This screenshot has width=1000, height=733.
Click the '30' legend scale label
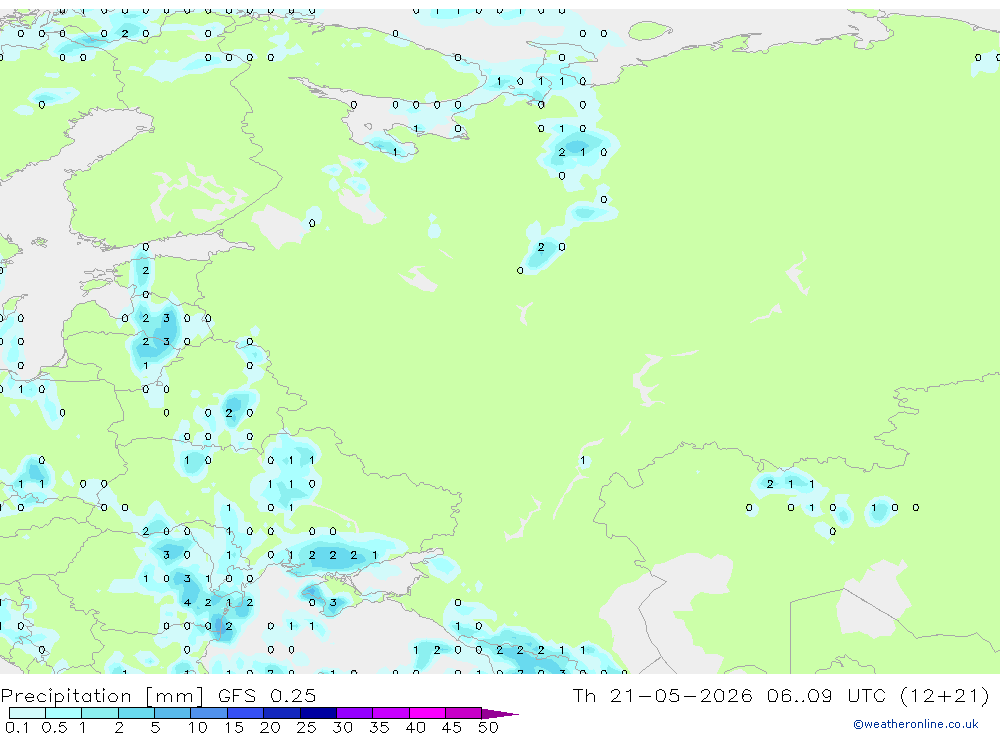click(342, 727)
